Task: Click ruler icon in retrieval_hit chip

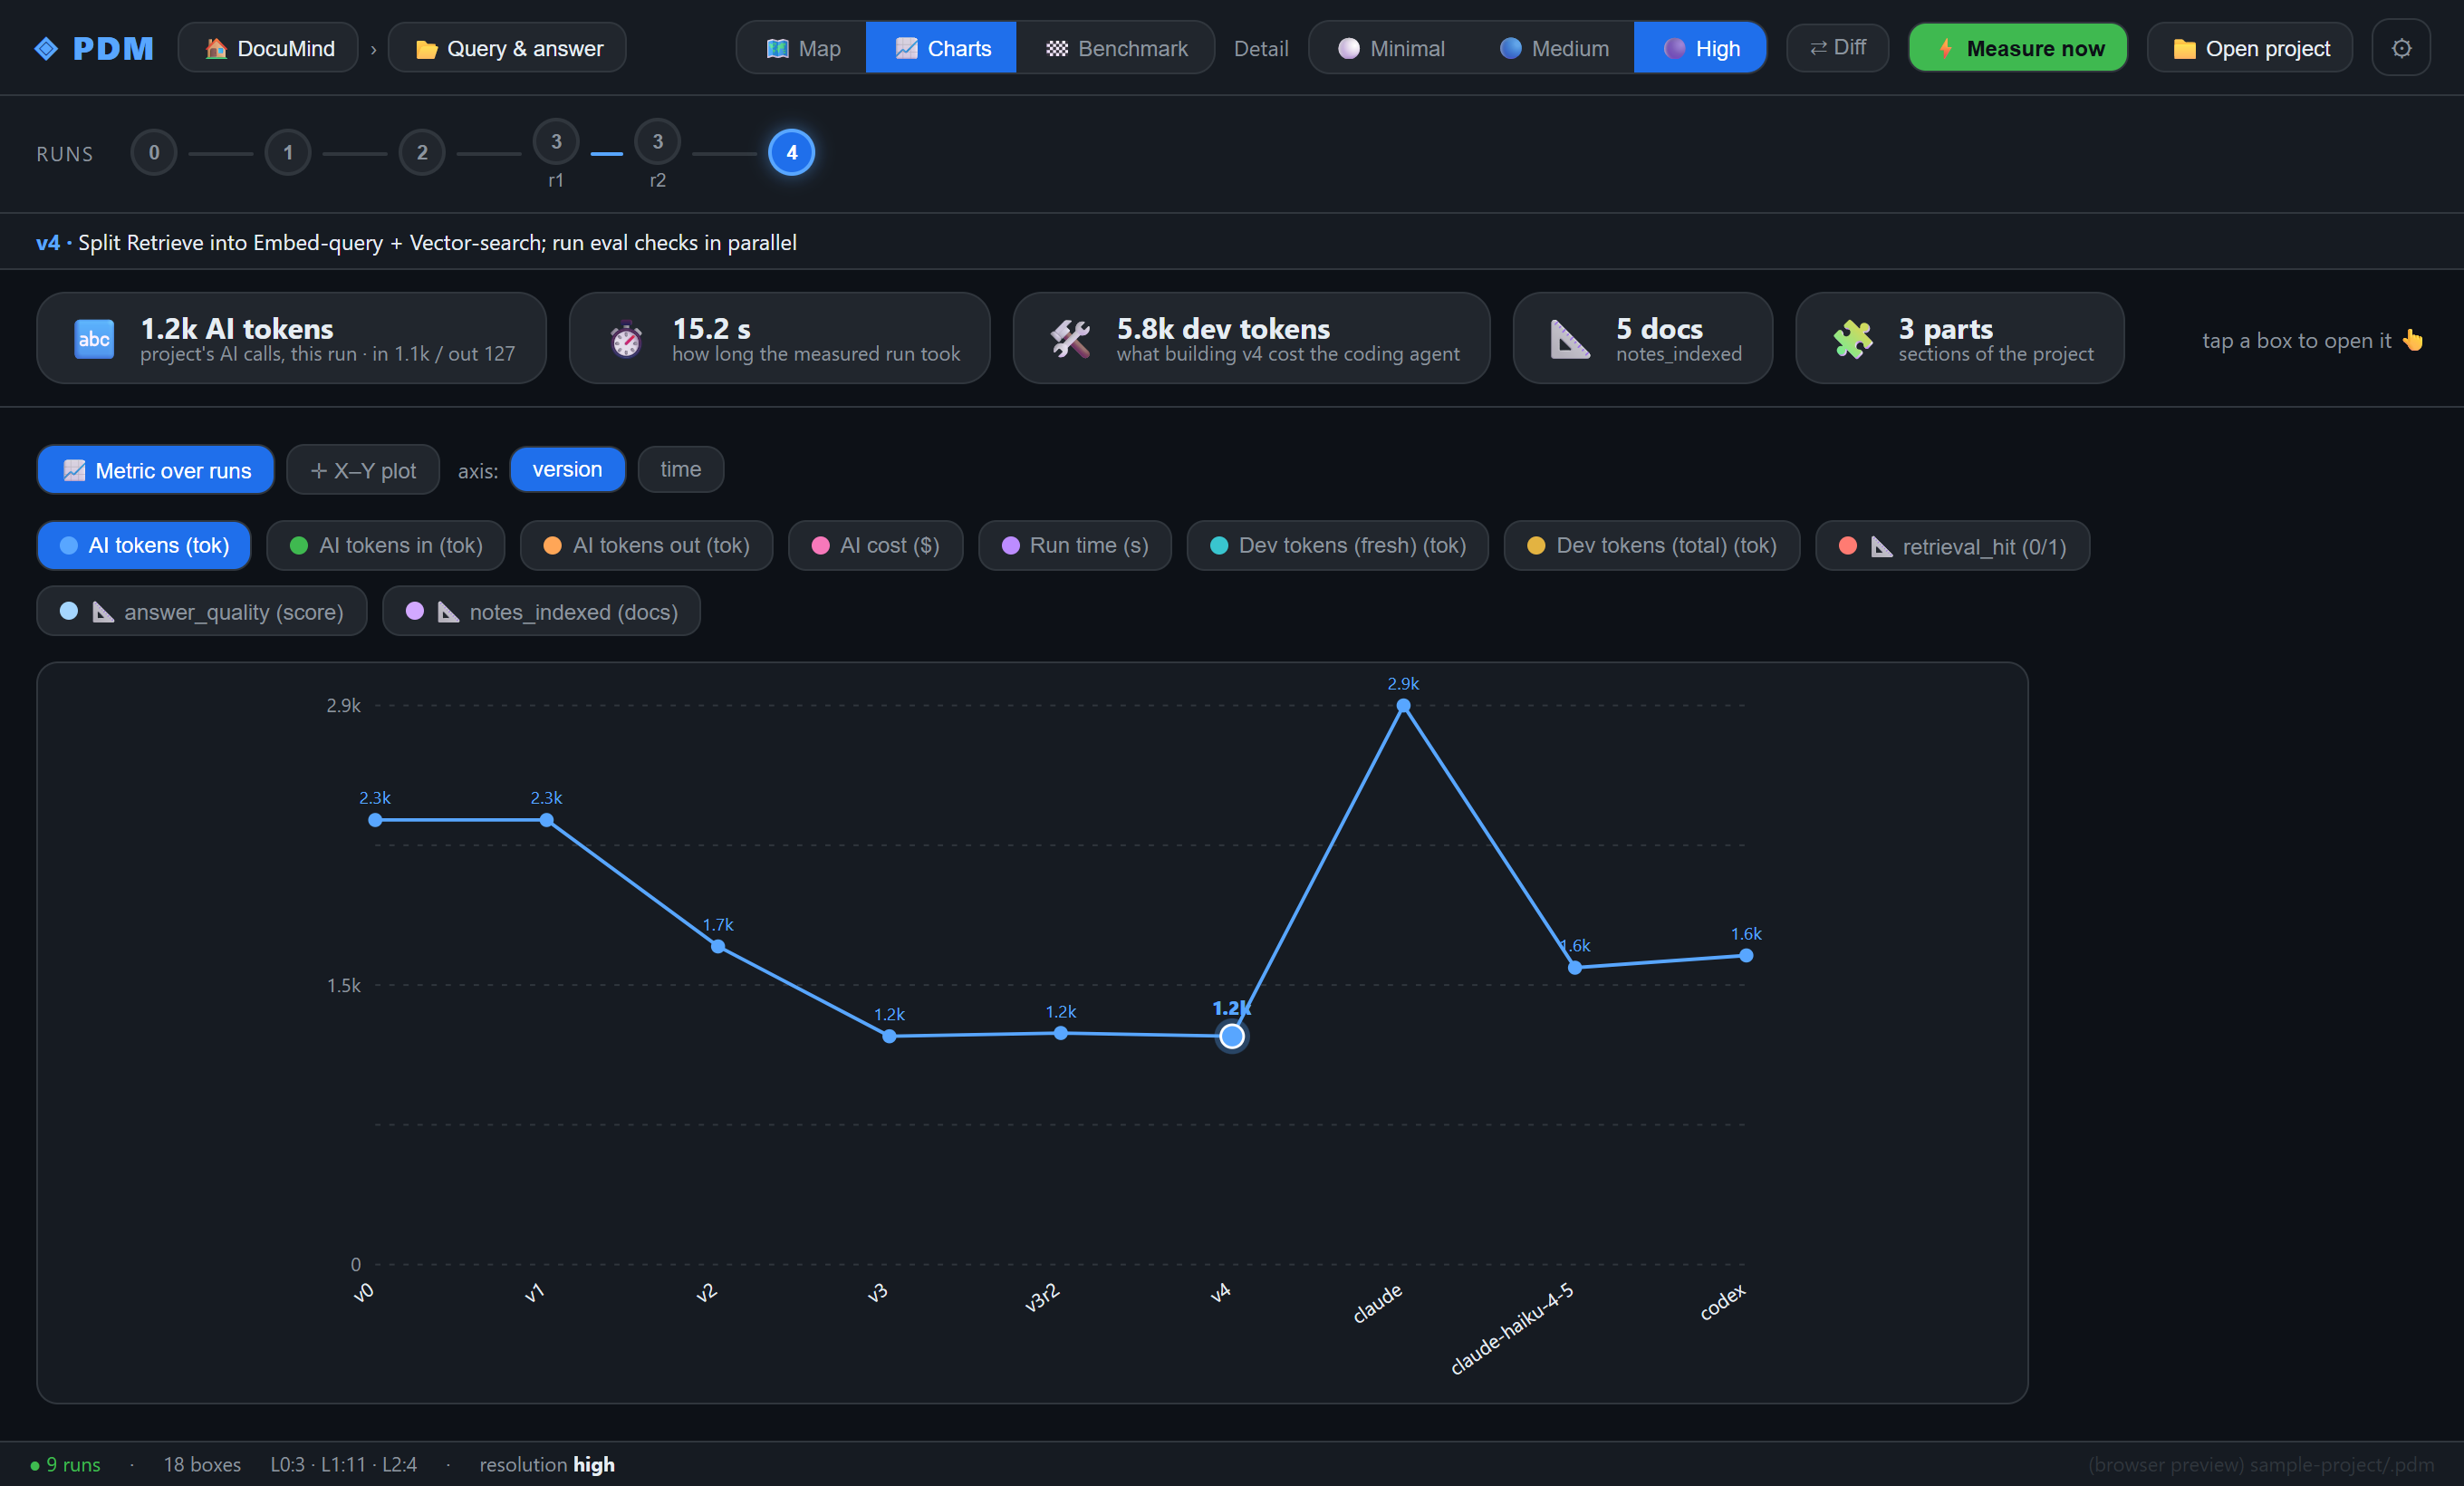Action: point(1882,547)
